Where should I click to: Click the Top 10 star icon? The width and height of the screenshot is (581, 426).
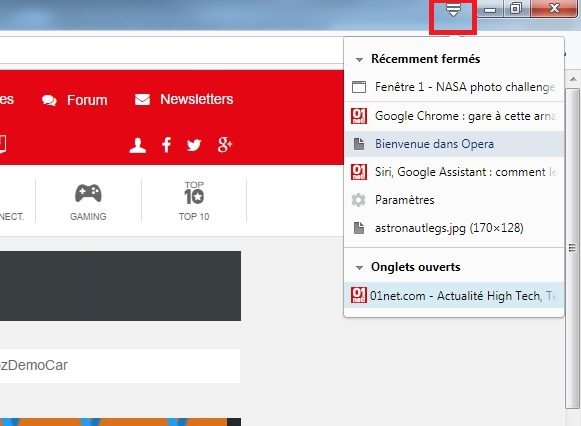[x=194, y=193]
